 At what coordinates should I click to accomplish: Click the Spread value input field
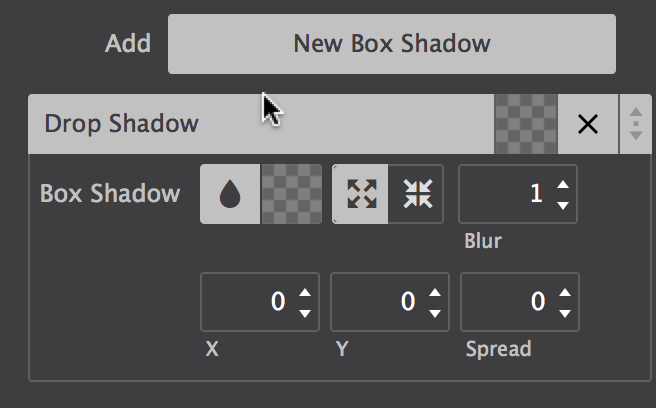tap(506, 301)
